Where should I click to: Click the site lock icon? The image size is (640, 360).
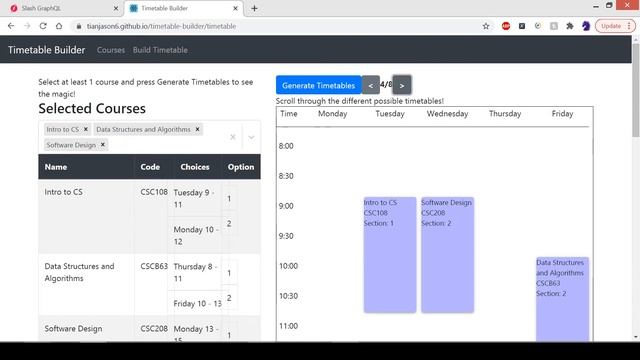tap(79, 26)
